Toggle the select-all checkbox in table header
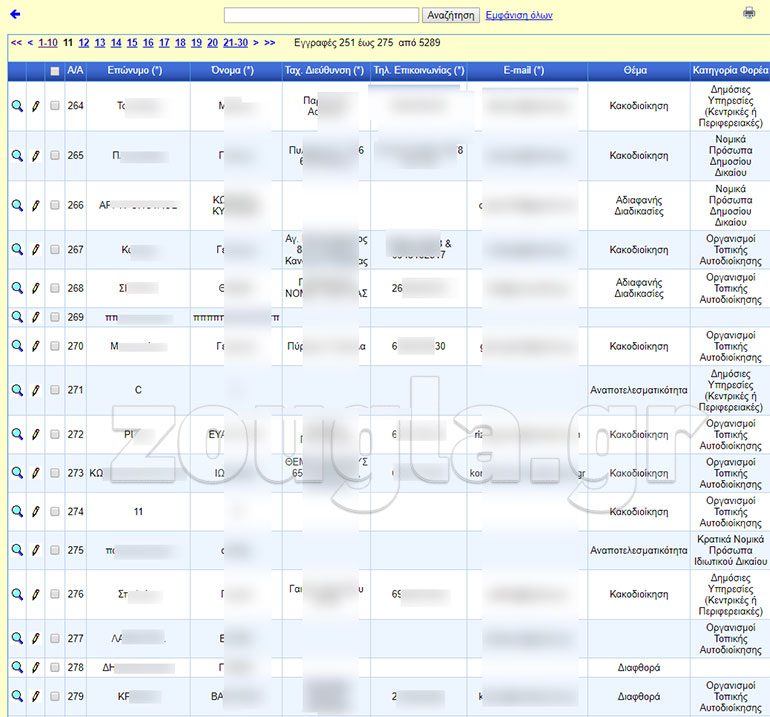Viewport: 770px width, 717px height. pos(55,71)
